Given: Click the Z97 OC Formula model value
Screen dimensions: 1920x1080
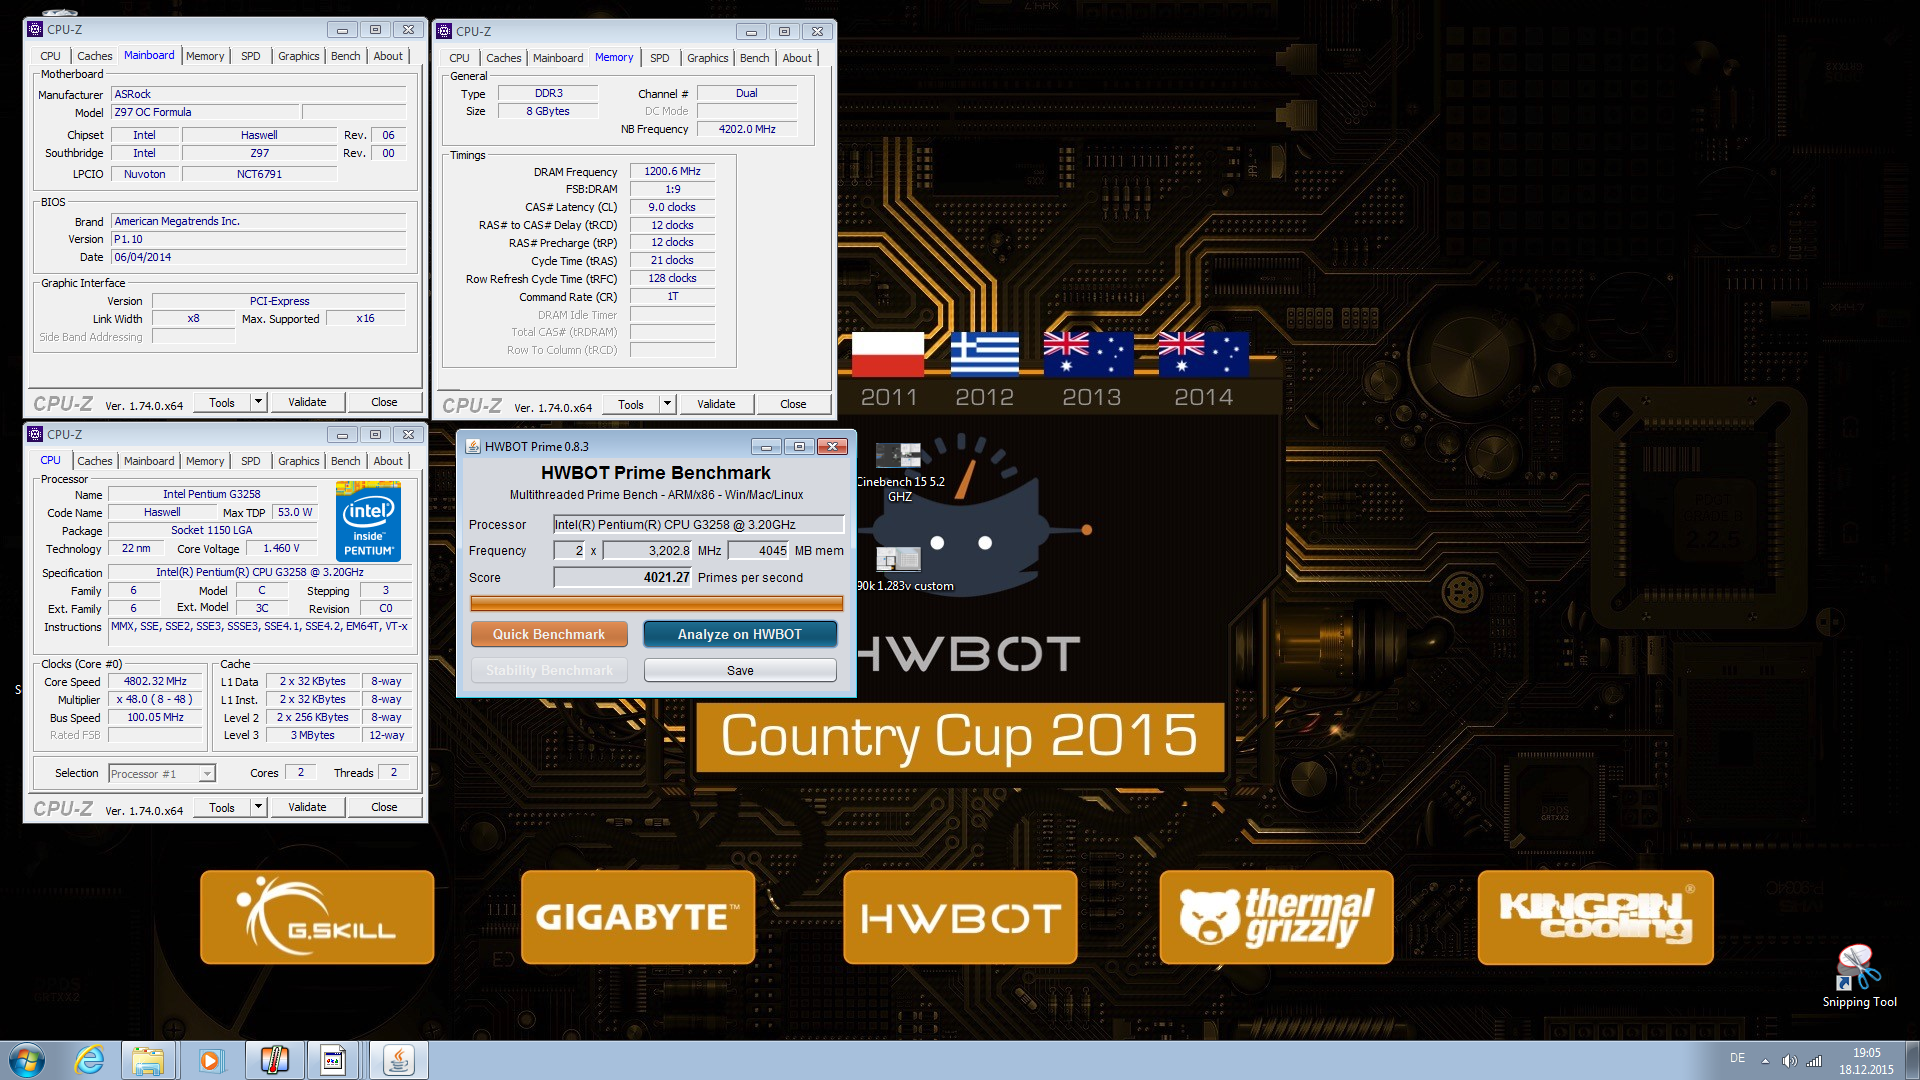Looking at the screenshot, I should [205, 112].
